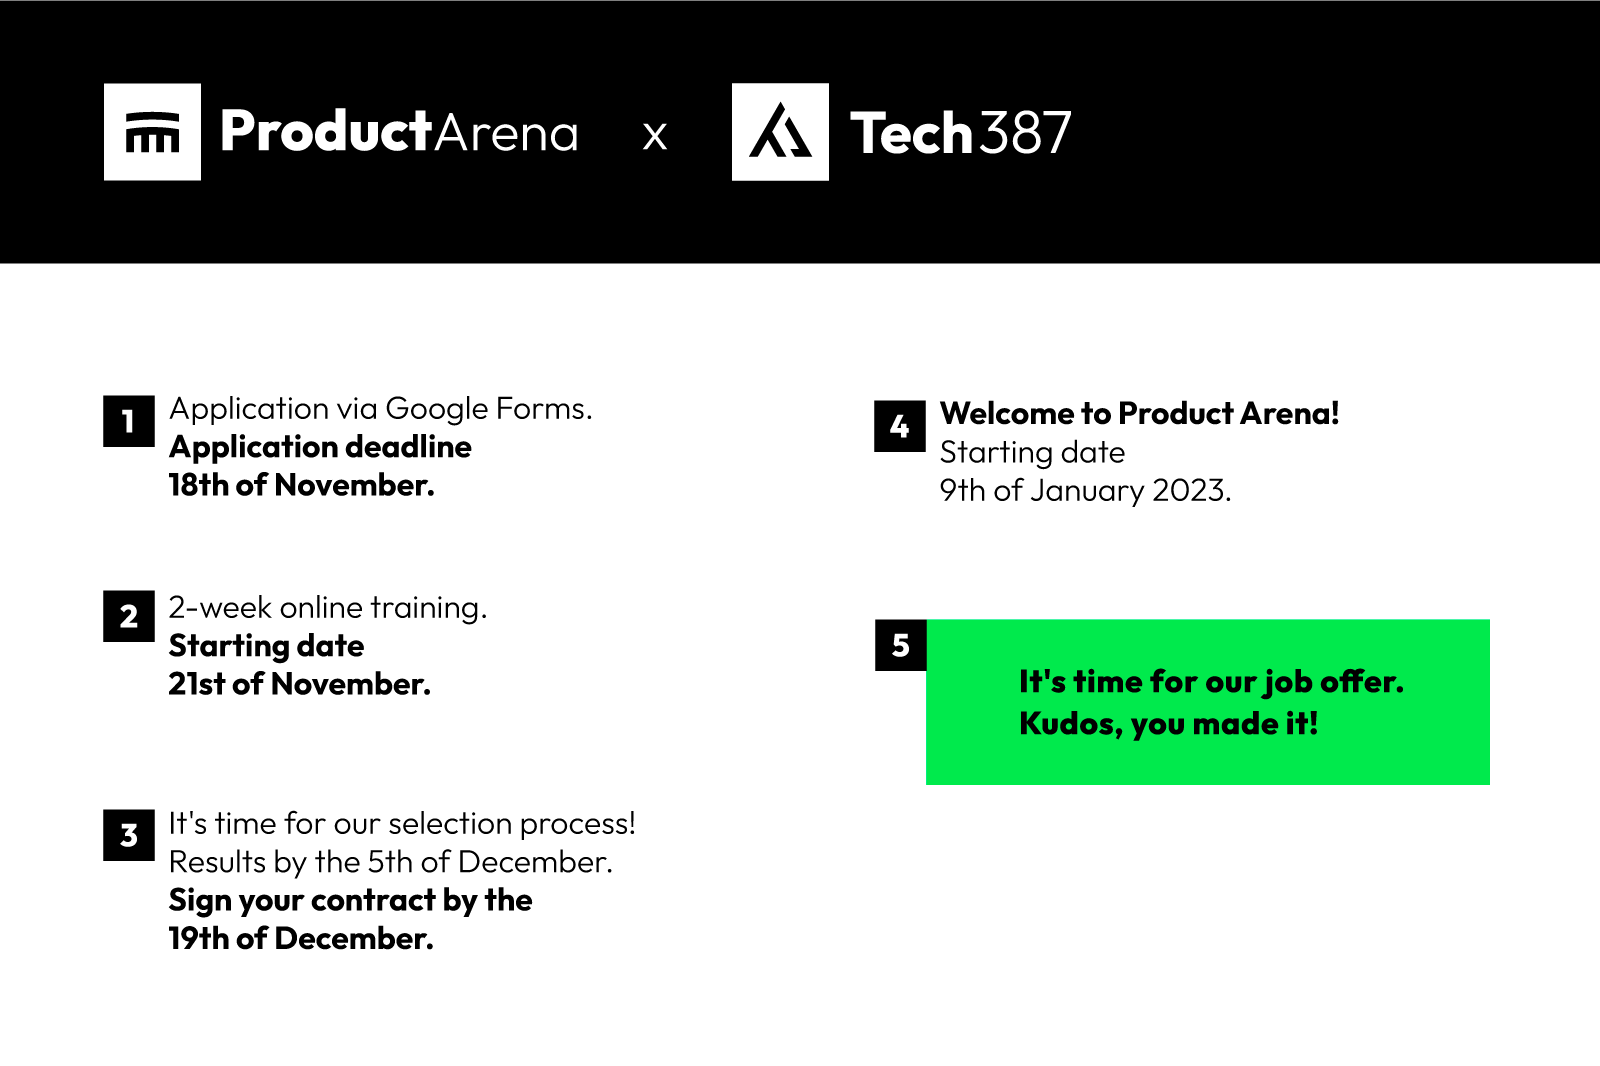
Task: Click 'Application via Google Forms' text
Action: [380, 409]
